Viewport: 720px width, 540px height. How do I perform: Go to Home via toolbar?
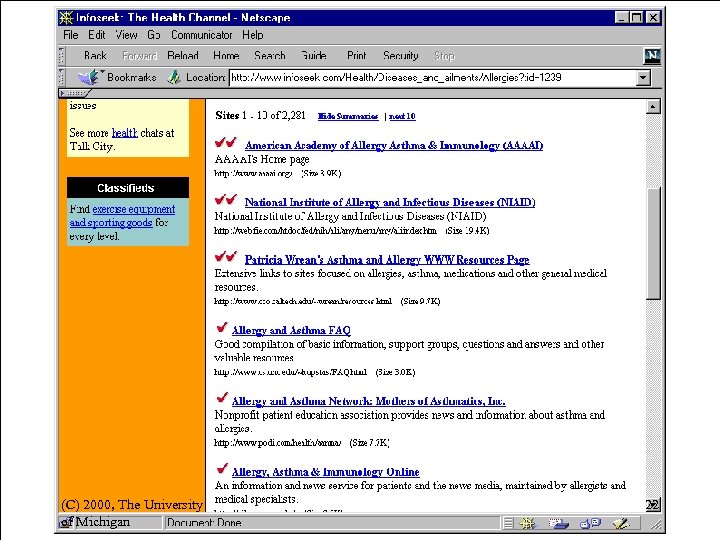coord(226,56)
